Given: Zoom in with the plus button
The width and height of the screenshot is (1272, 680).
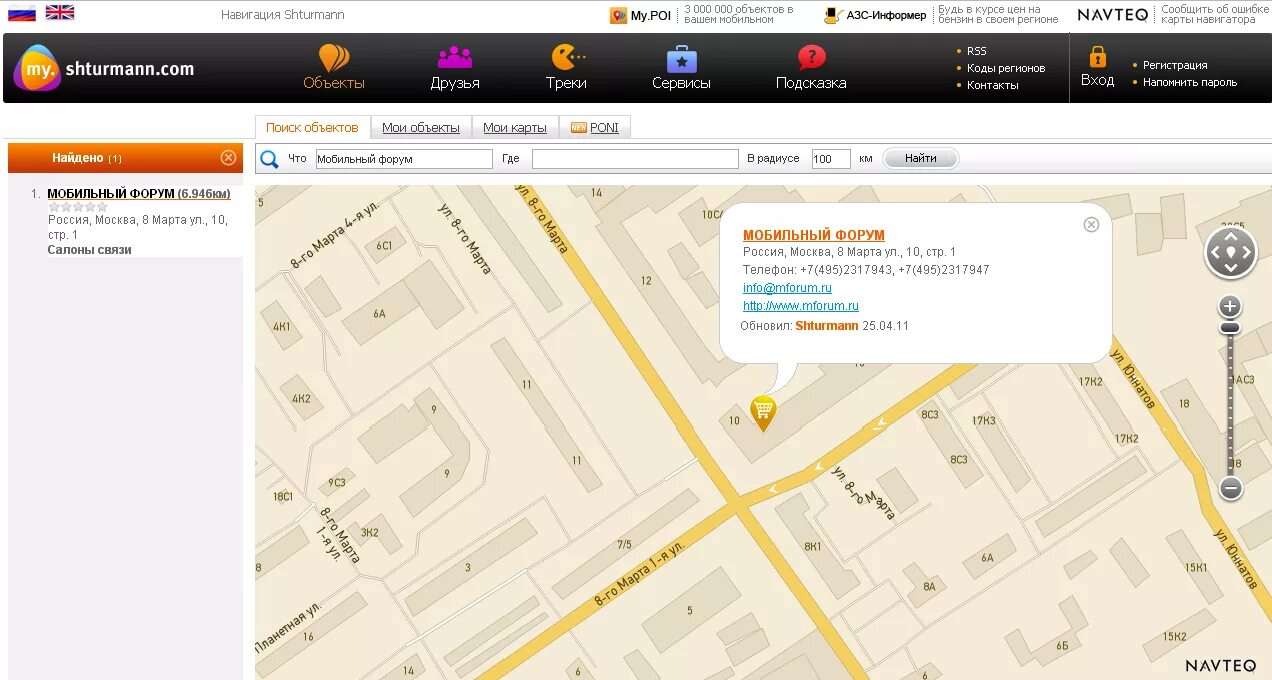Looking at the screenshot, I should pyautogui.click(x=1231, y=306).
